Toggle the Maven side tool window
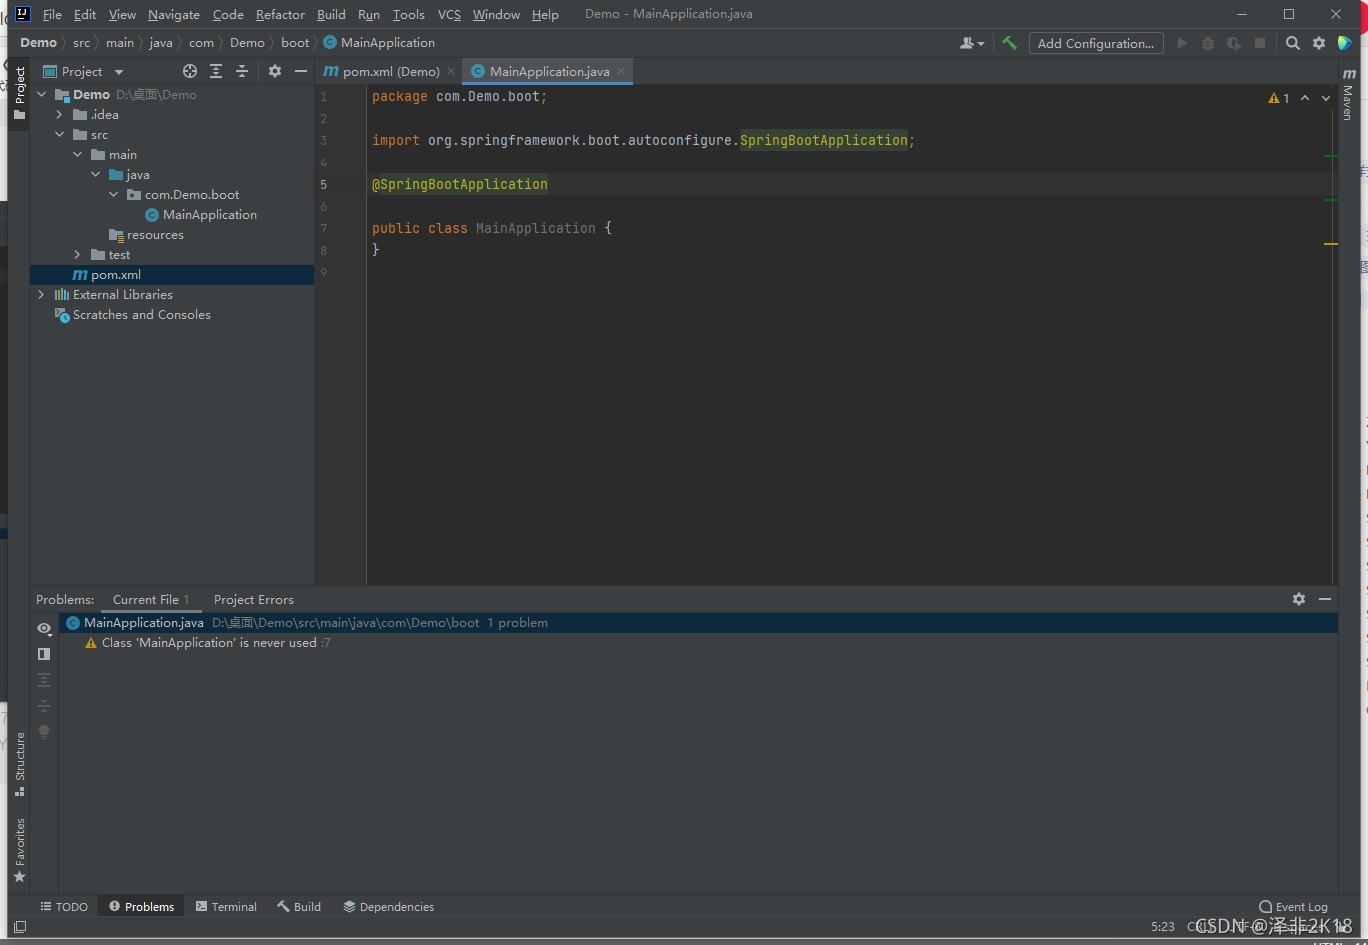 [1347, 95]
